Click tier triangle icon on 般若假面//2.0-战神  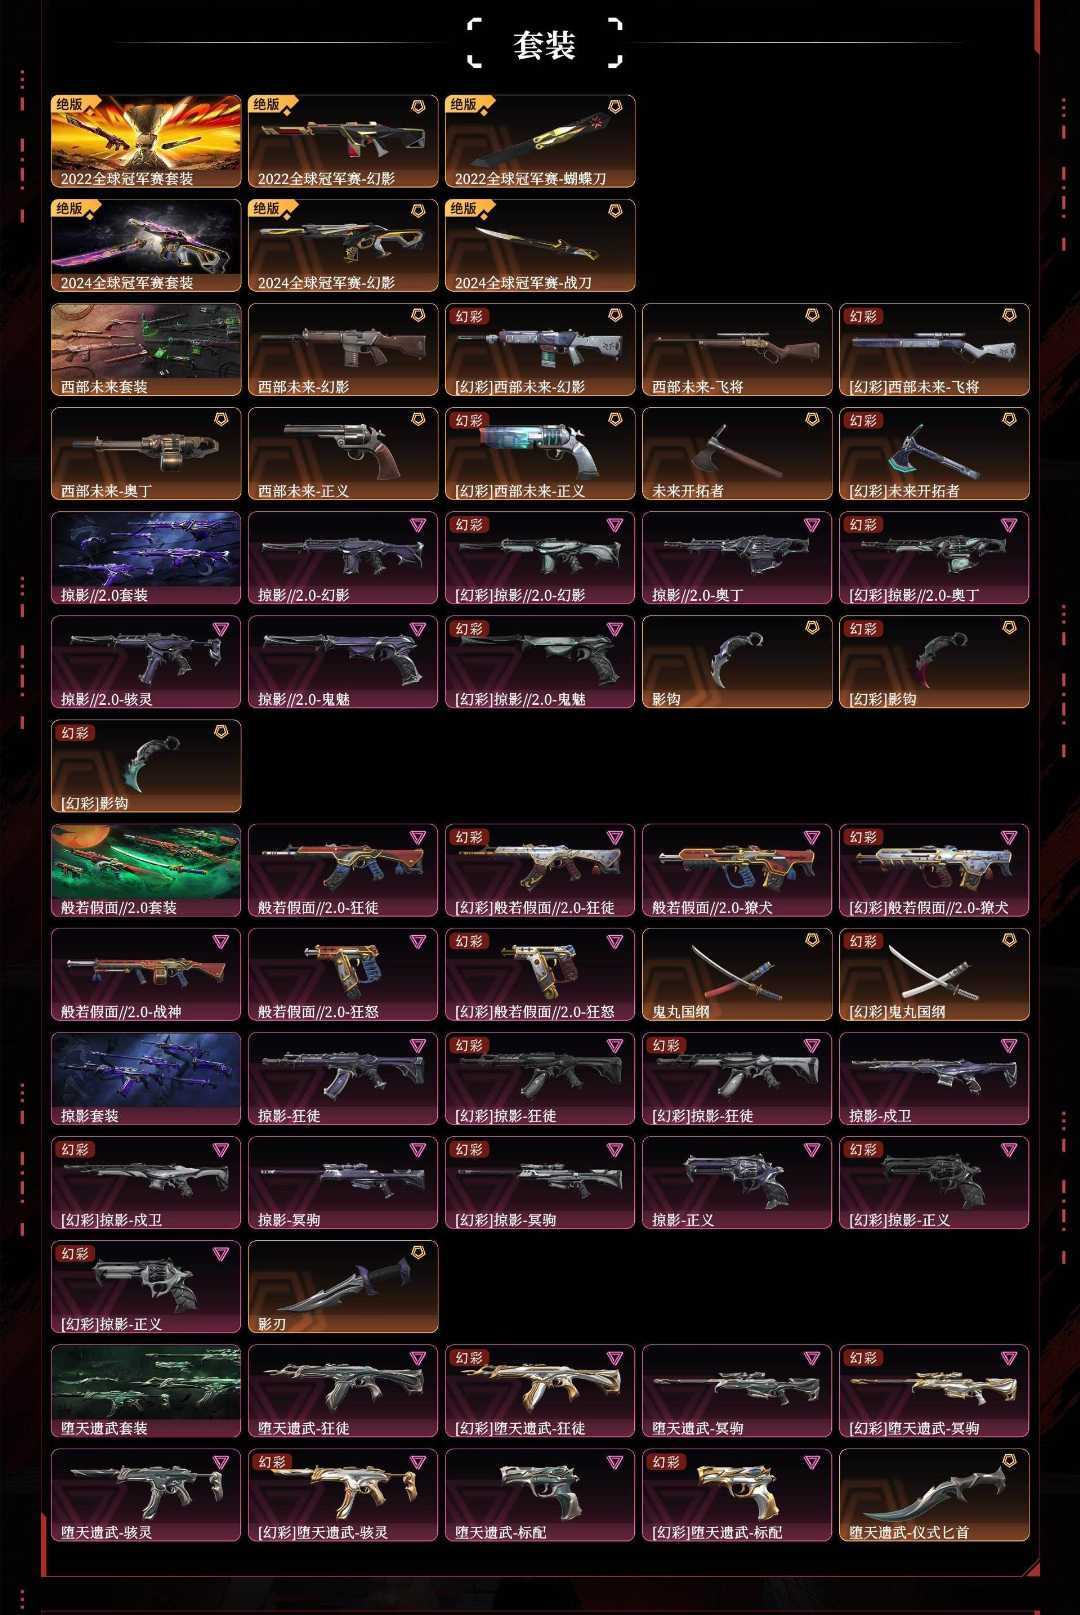point(221,941)
